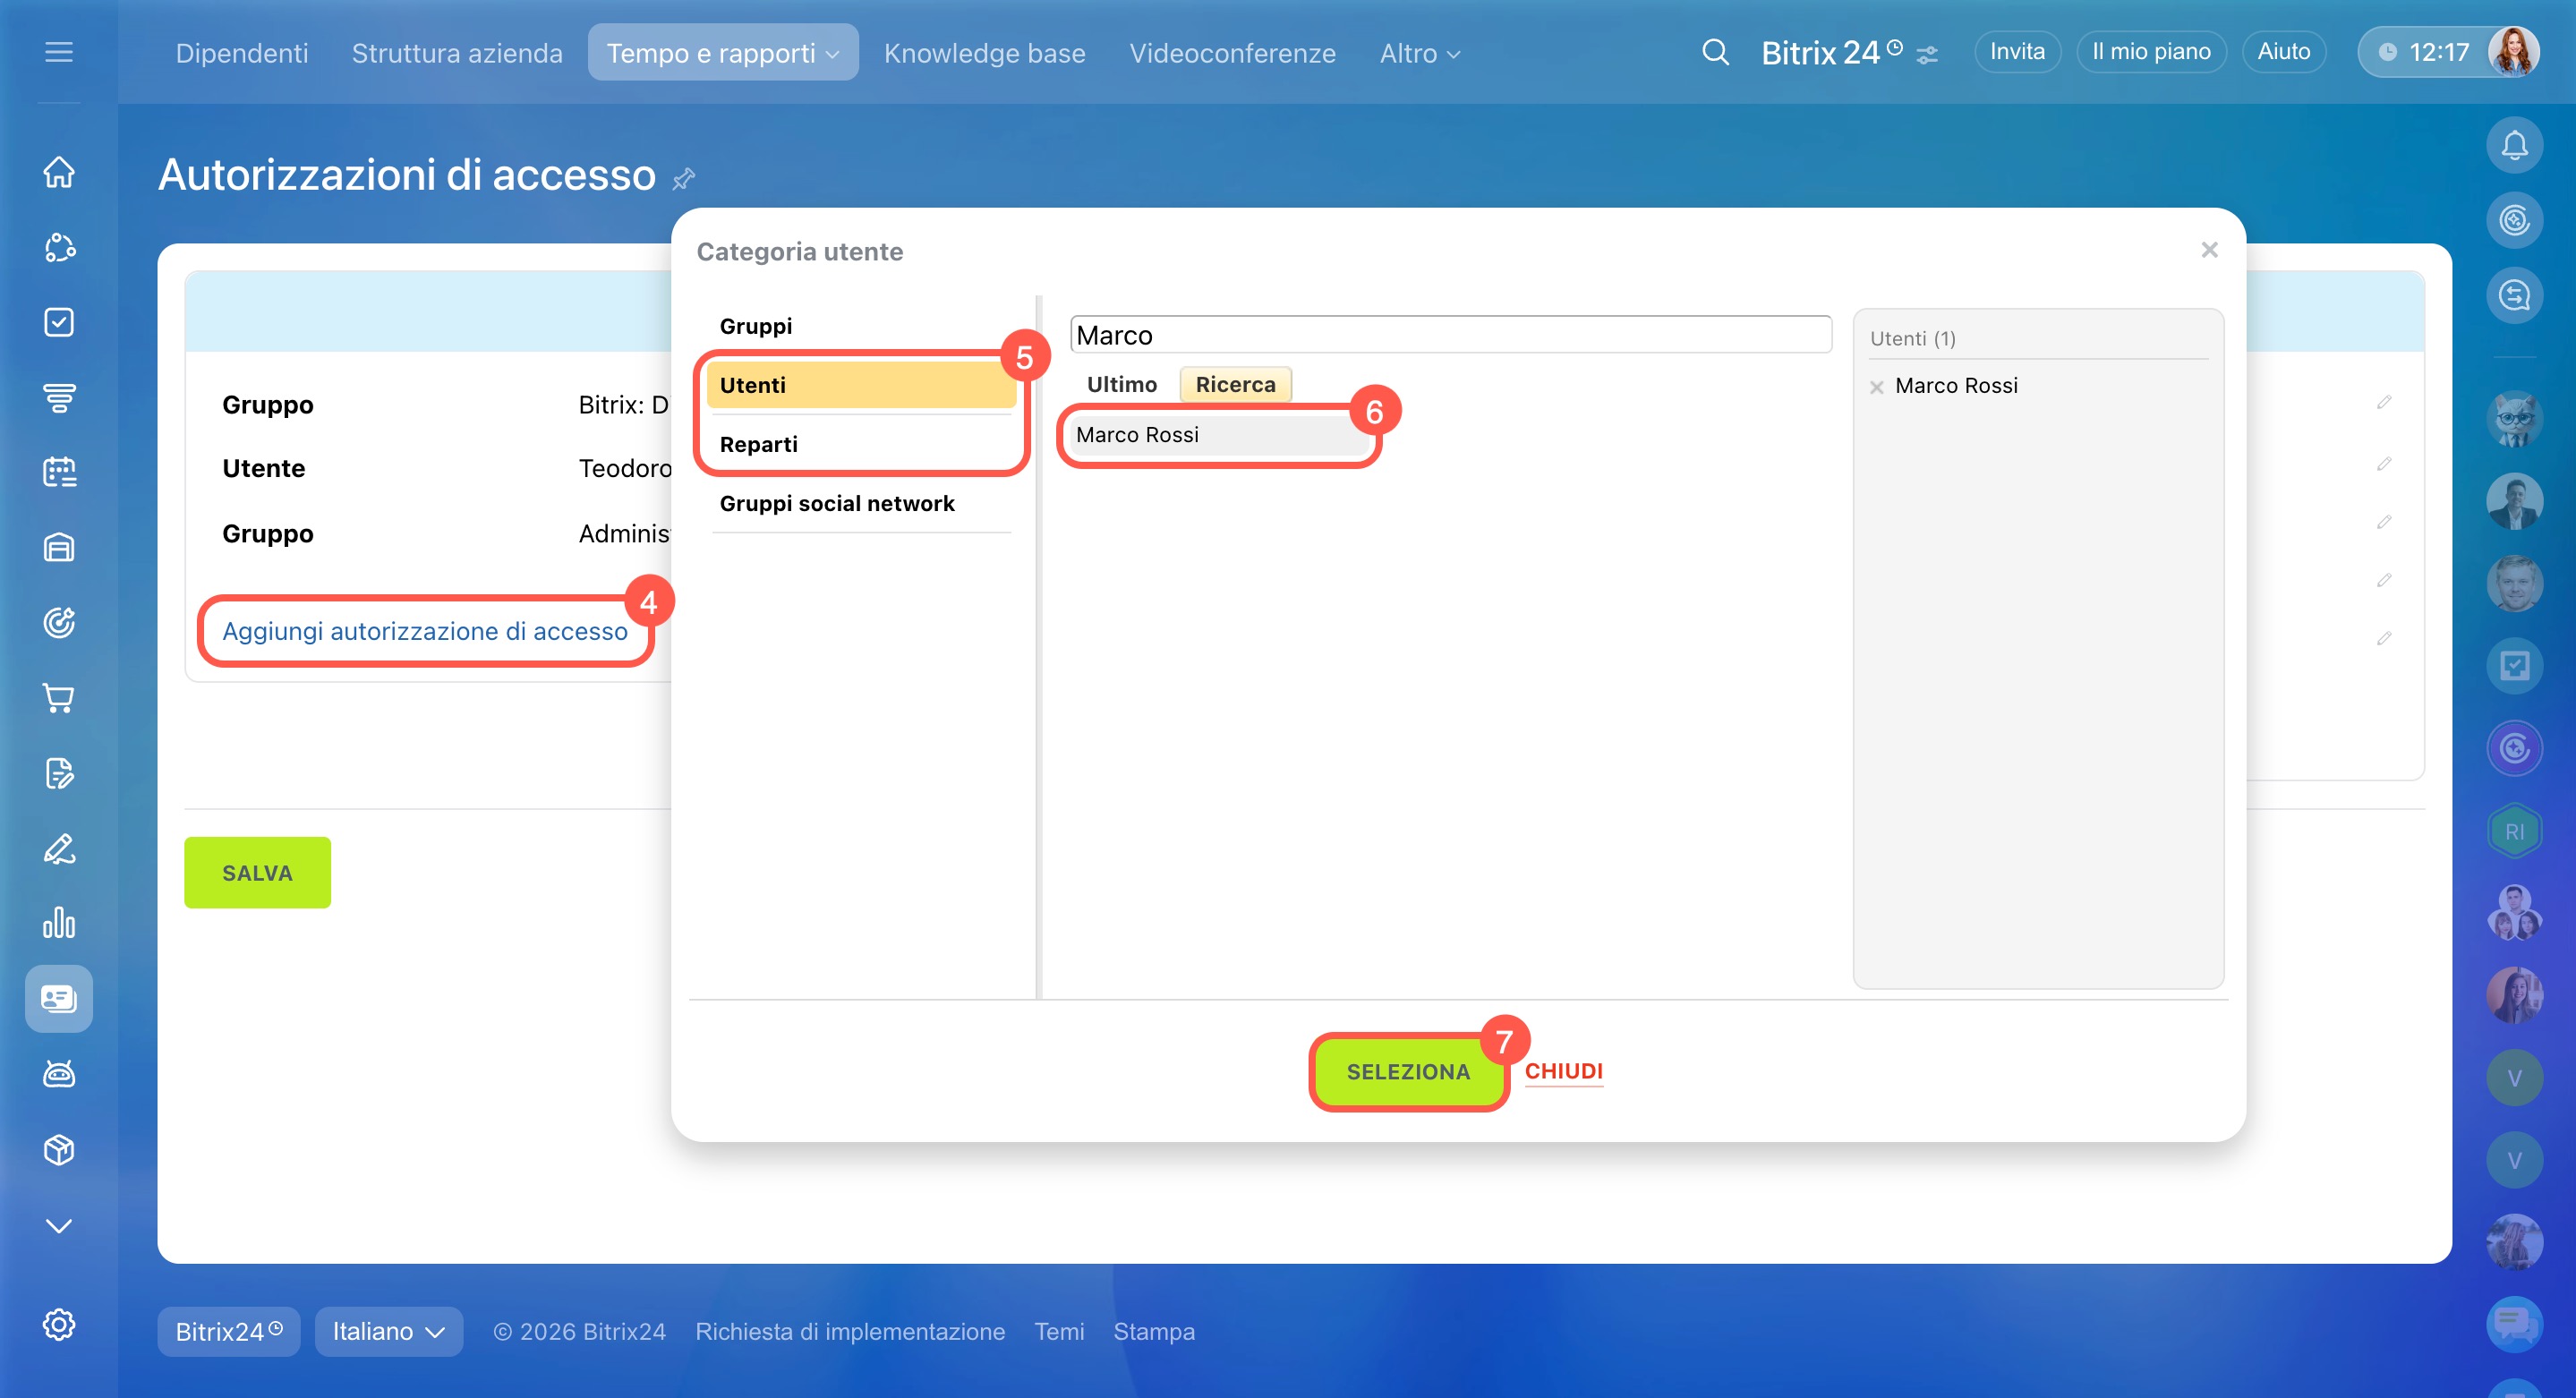Open the Altro menu dropdown

[x=1418, y=53]
